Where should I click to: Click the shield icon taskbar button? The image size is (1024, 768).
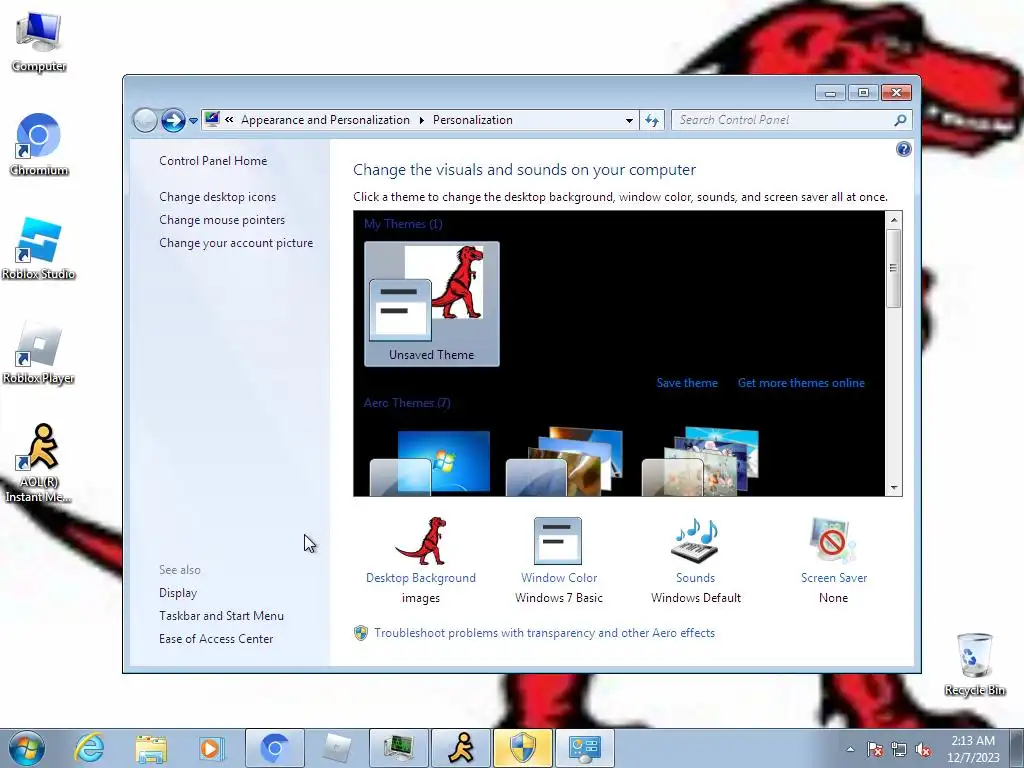click(522, 748)
